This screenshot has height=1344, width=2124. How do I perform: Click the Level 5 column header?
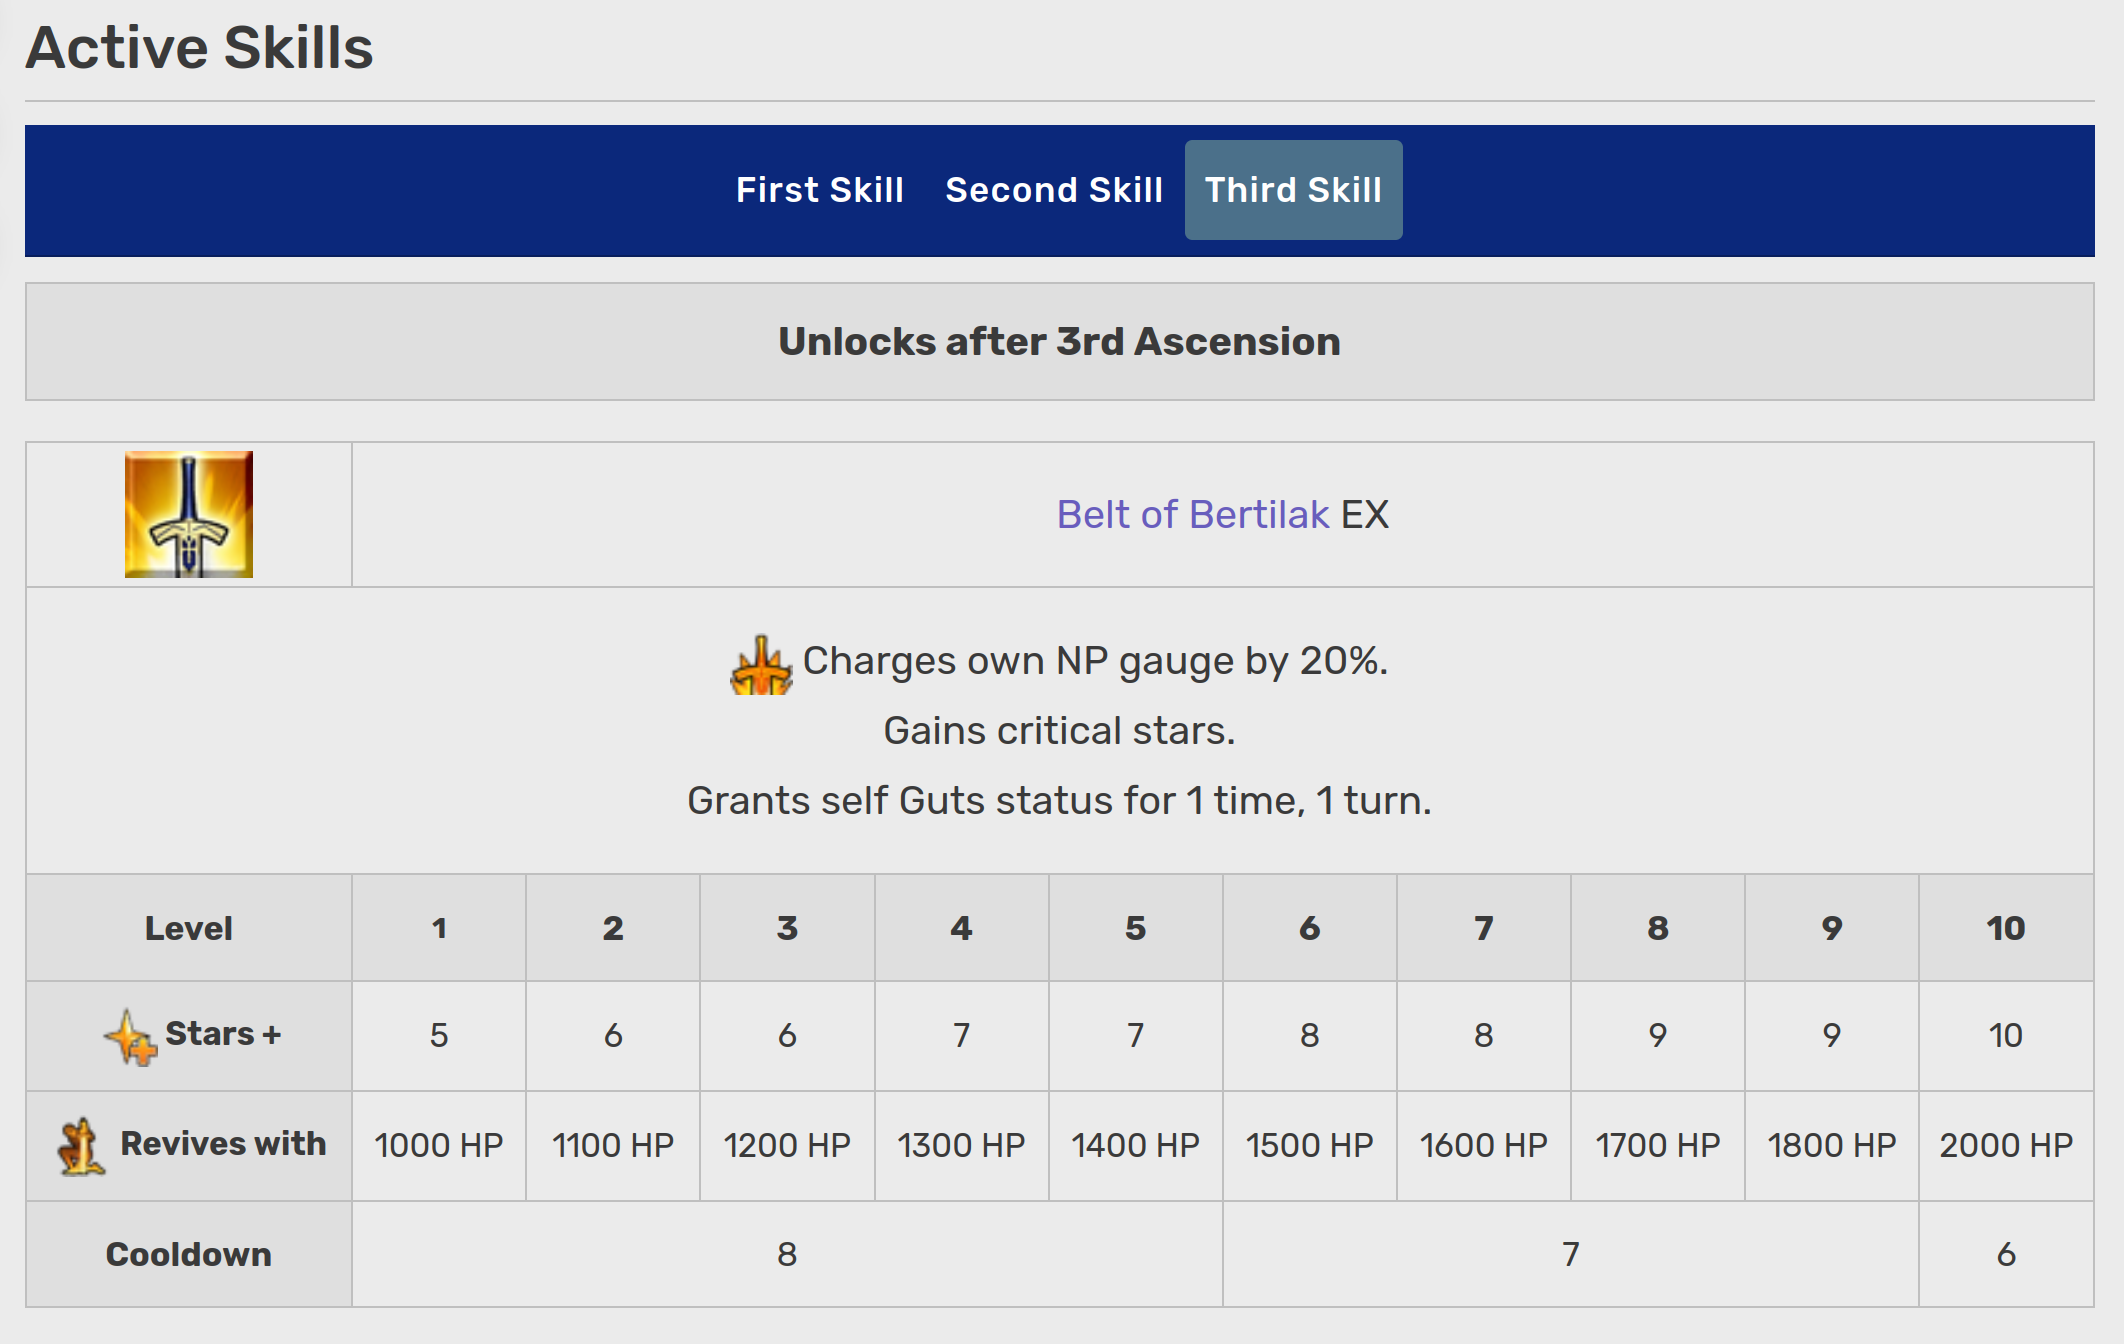(1136, 928)
